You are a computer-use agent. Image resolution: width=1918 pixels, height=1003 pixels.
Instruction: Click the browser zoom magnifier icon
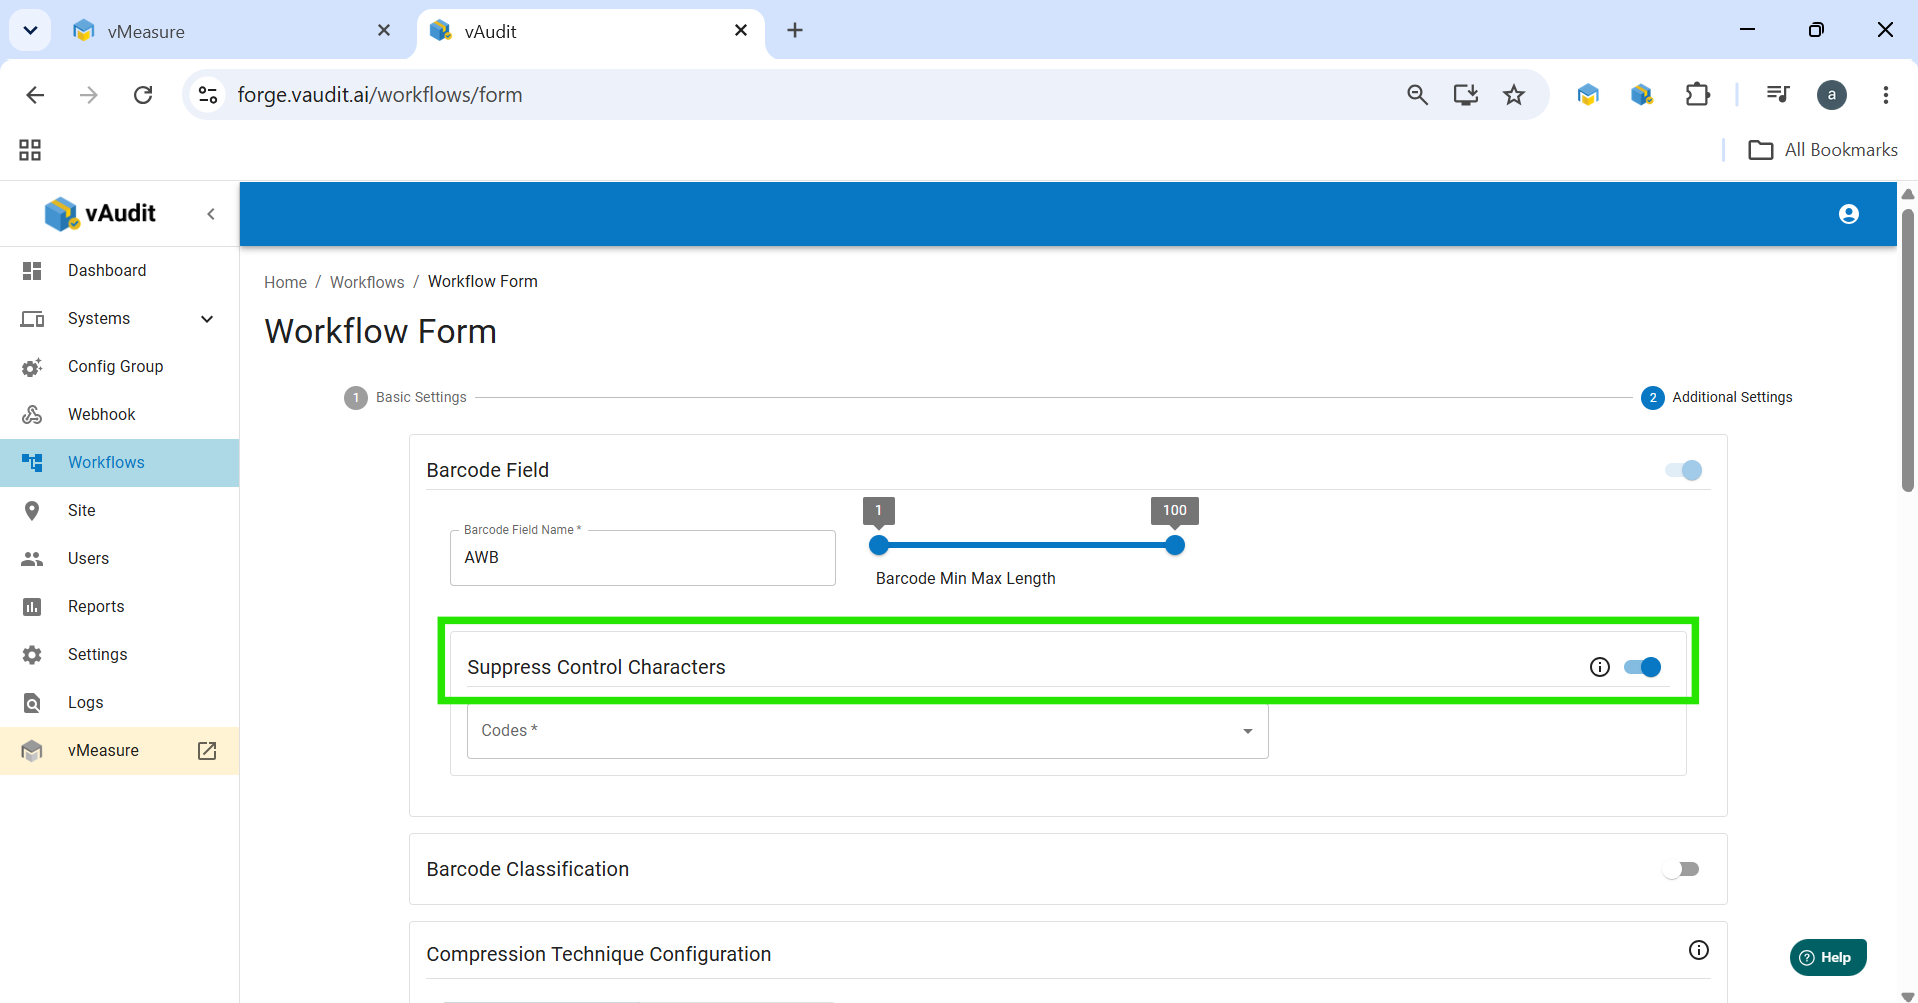pyautogui.click(x=1417, y=95)
